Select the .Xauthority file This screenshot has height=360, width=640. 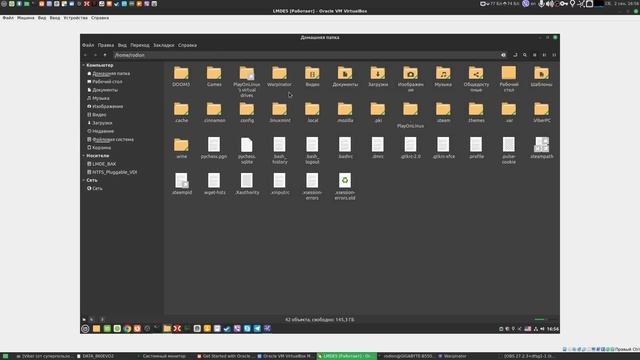(247, 184)
